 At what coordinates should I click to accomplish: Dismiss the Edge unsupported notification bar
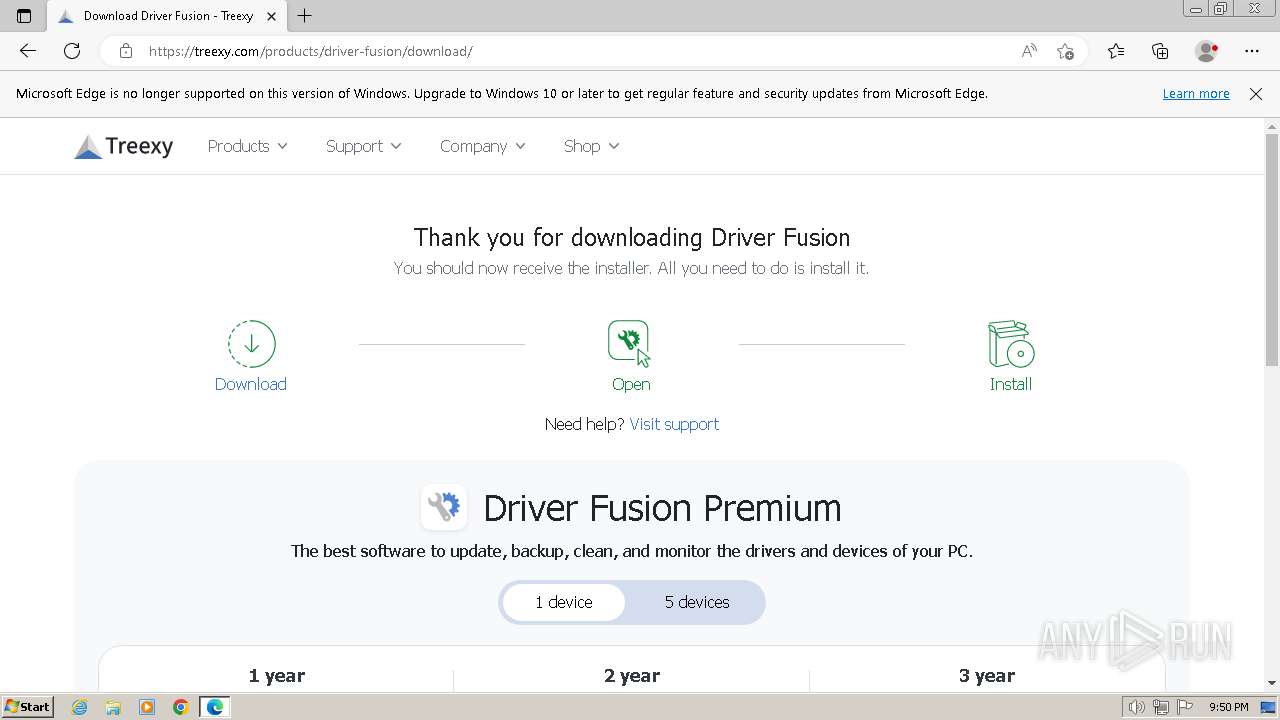[x=1256, y=94]
